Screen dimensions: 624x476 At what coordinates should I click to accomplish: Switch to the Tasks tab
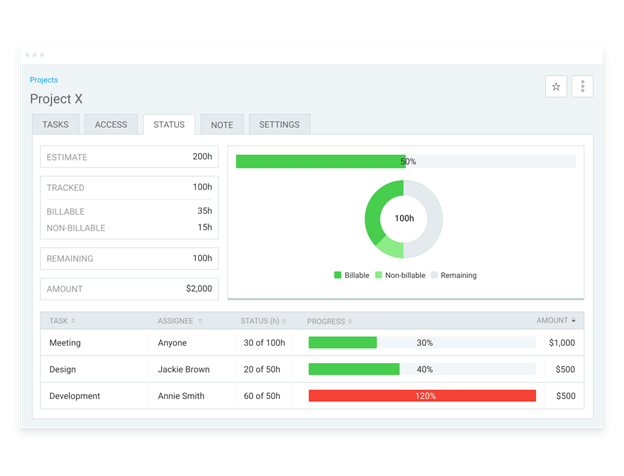(x=56, y=125)
